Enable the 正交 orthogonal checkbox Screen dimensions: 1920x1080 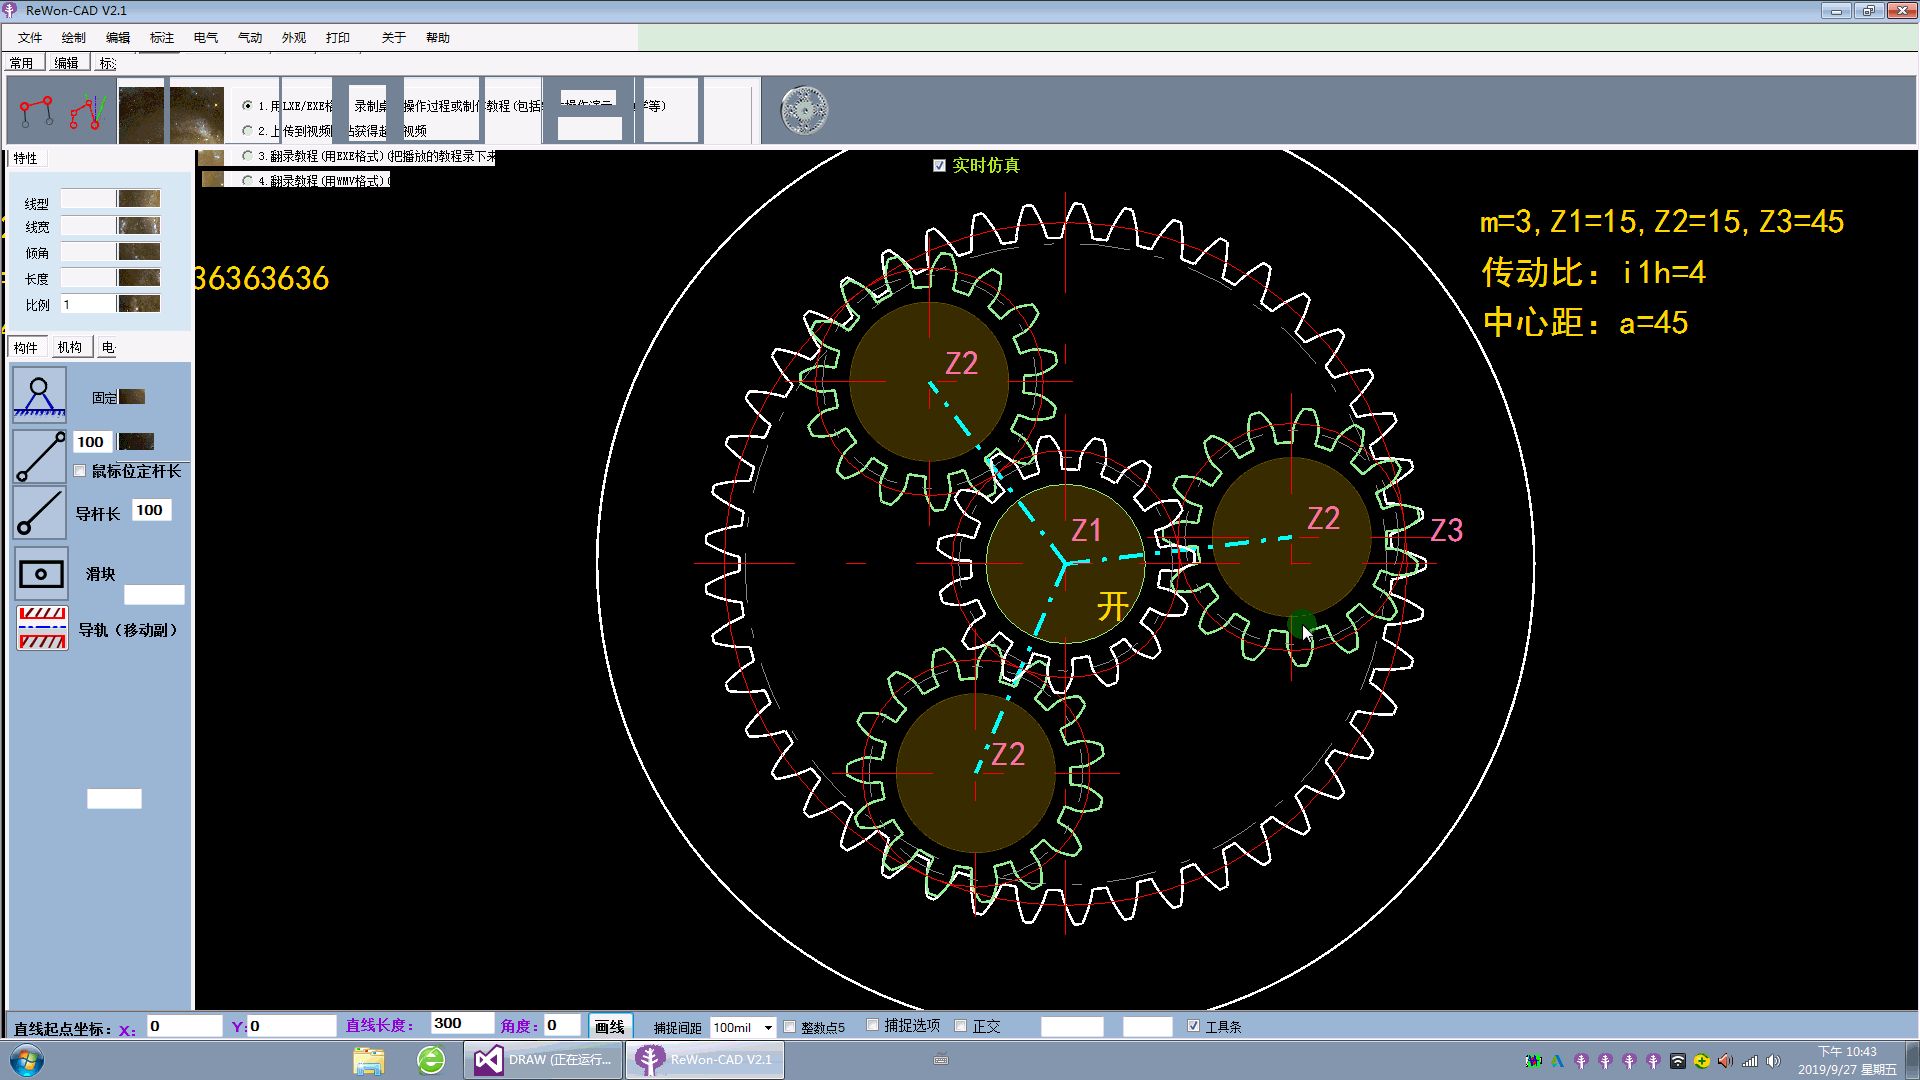961,1026
